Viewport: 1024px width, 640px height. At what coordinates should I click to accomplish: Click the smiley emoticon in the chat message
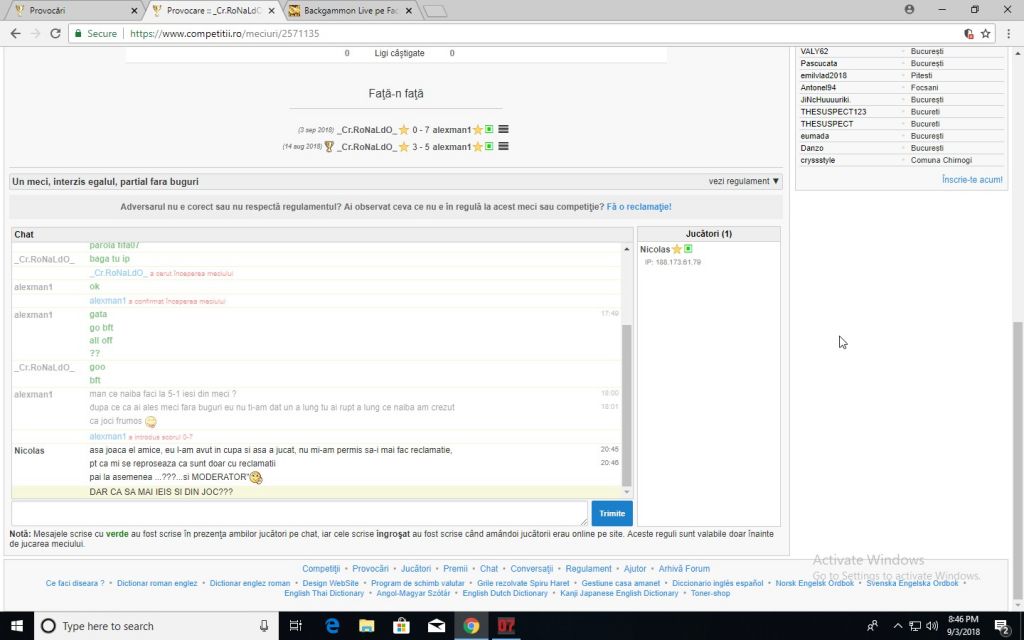pos(150,422)
